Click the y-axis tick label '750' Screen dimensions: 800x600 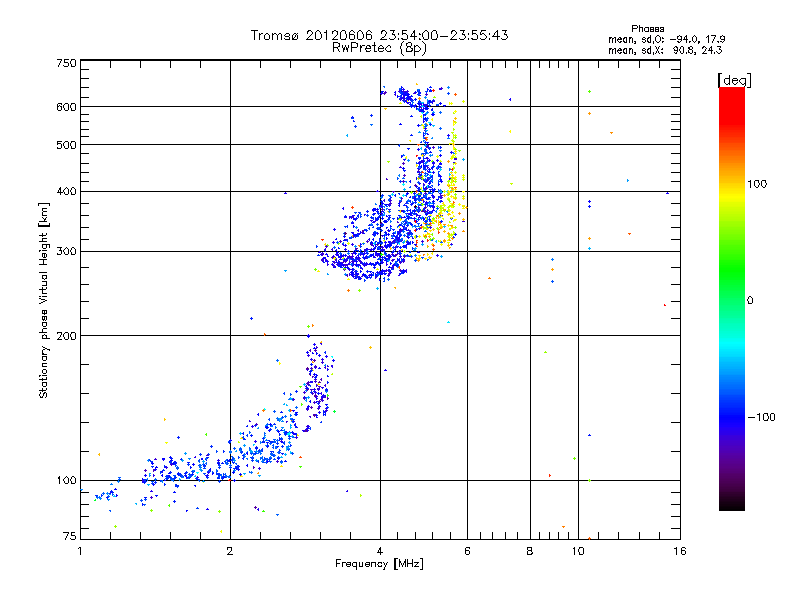[66, 63]
